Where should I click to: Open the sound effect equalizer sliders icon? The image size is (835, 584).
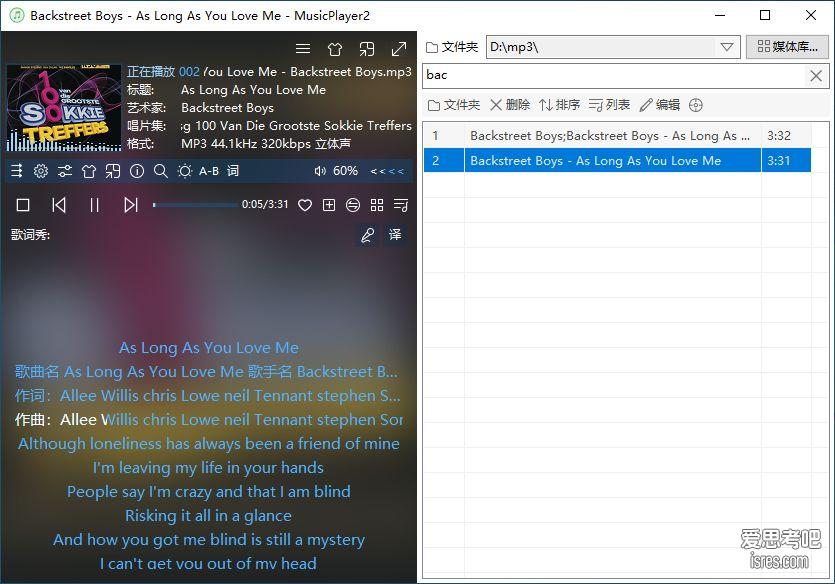[65, 171]
